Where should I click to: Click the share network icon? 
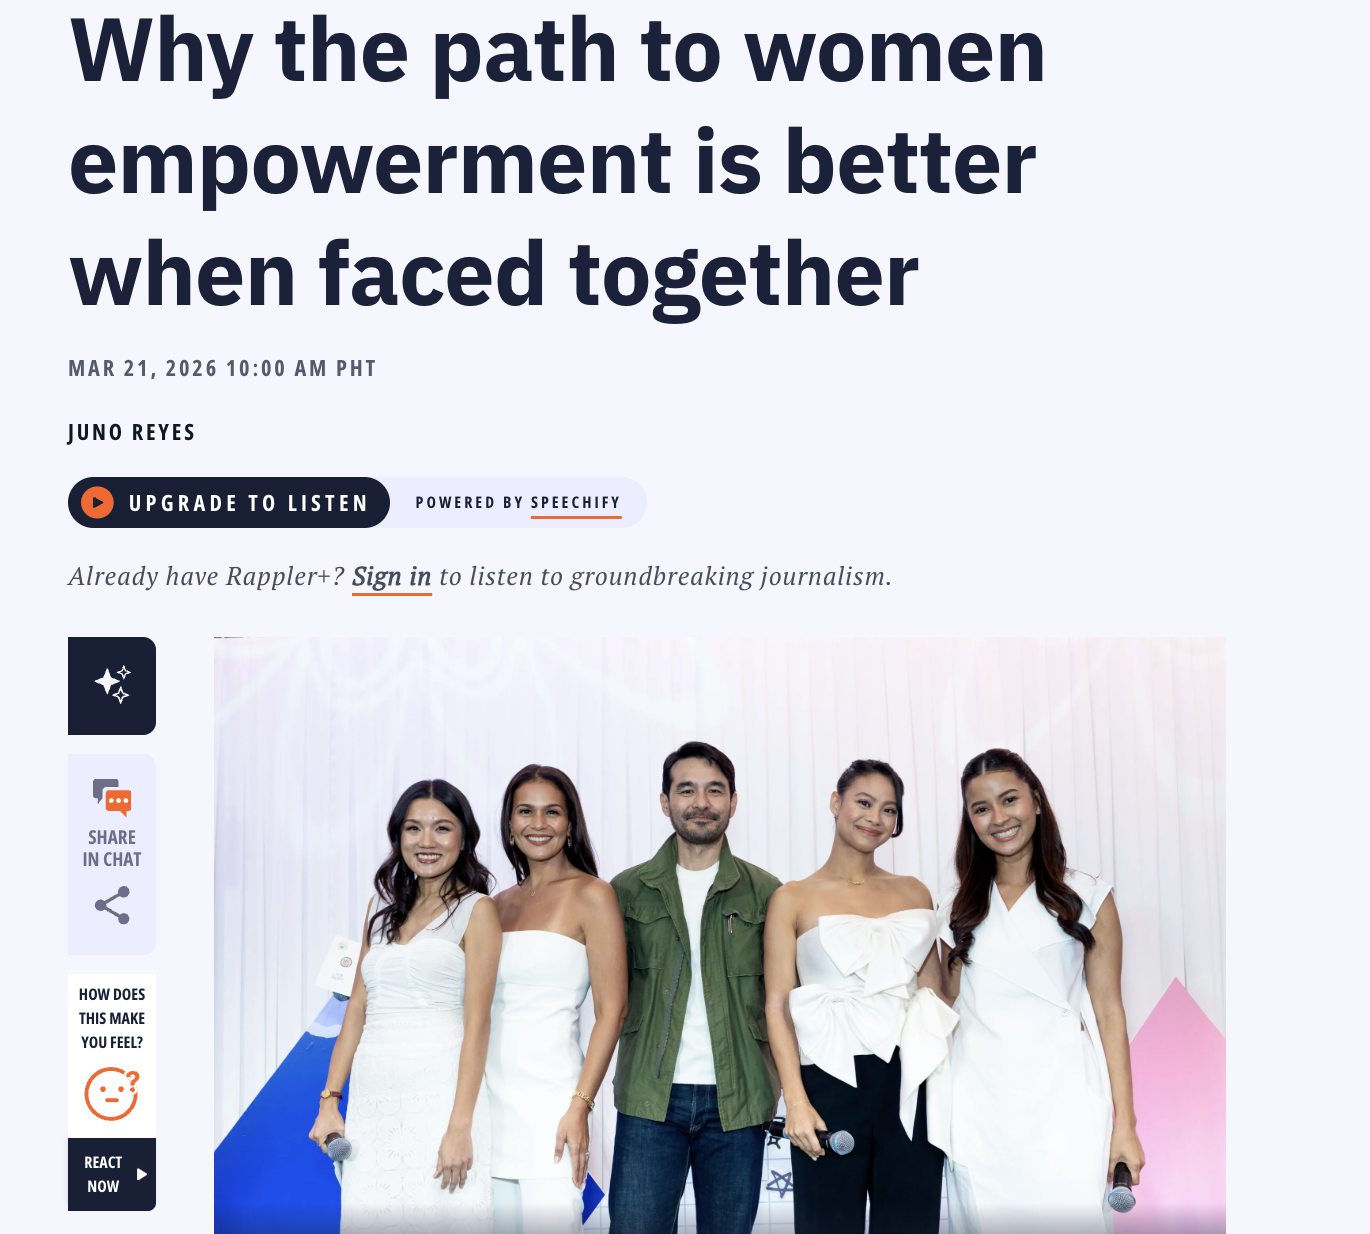(112, 906)
